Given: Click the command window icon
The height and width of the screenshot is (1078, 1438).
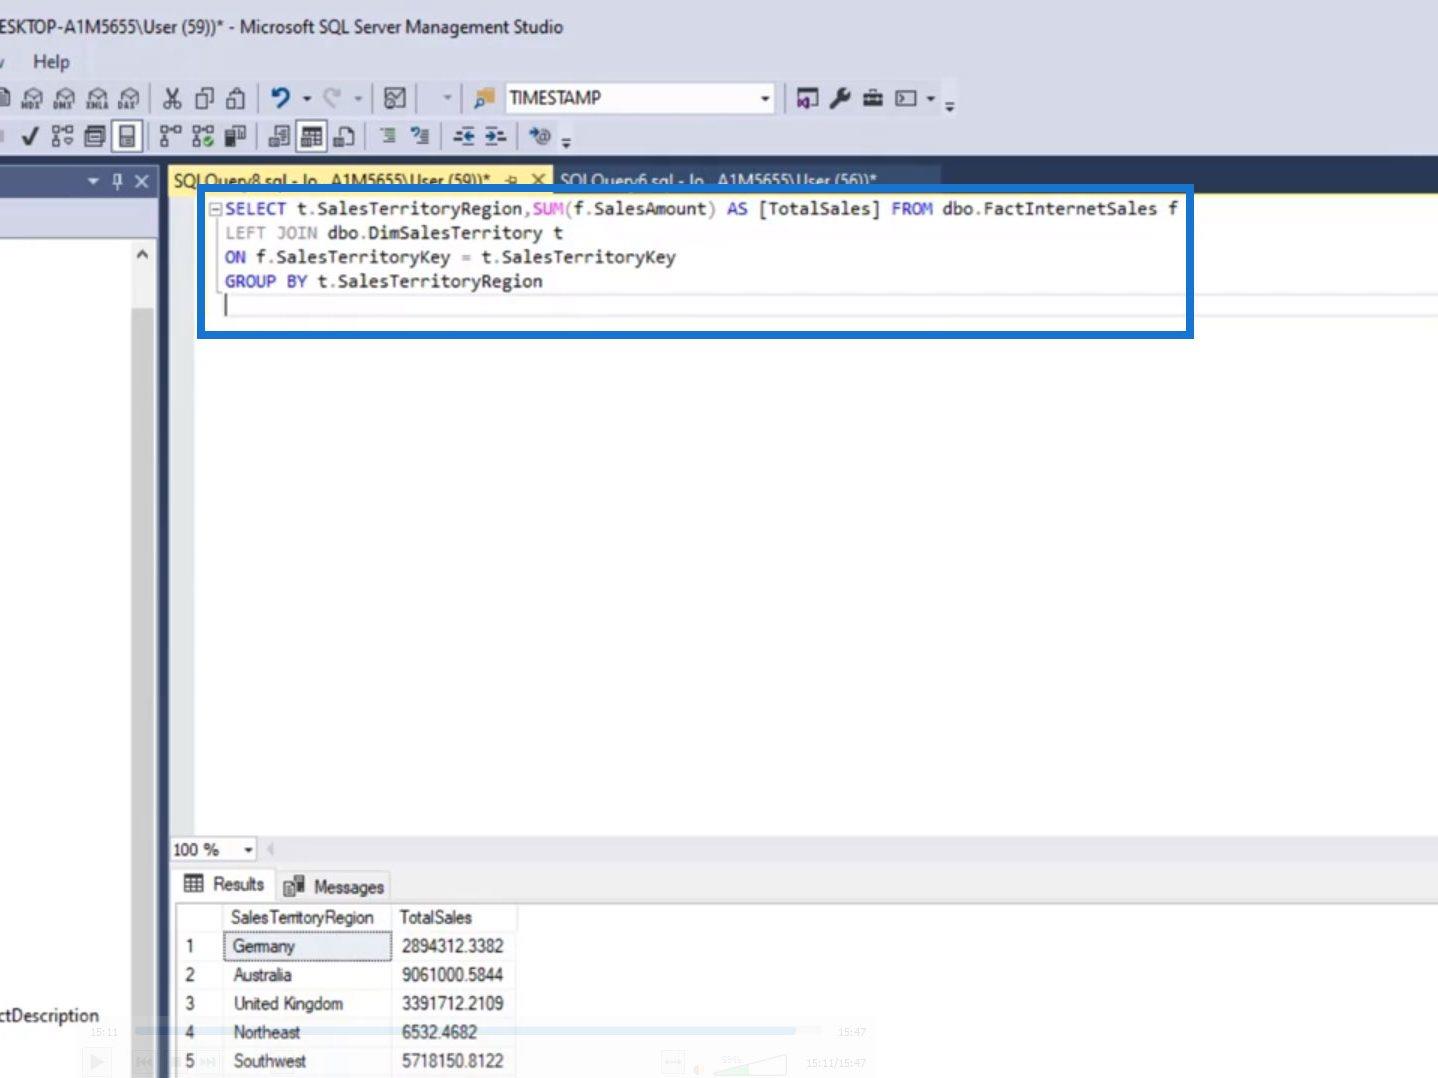Looking at the screenshot, I should click(x=906, y=98).
